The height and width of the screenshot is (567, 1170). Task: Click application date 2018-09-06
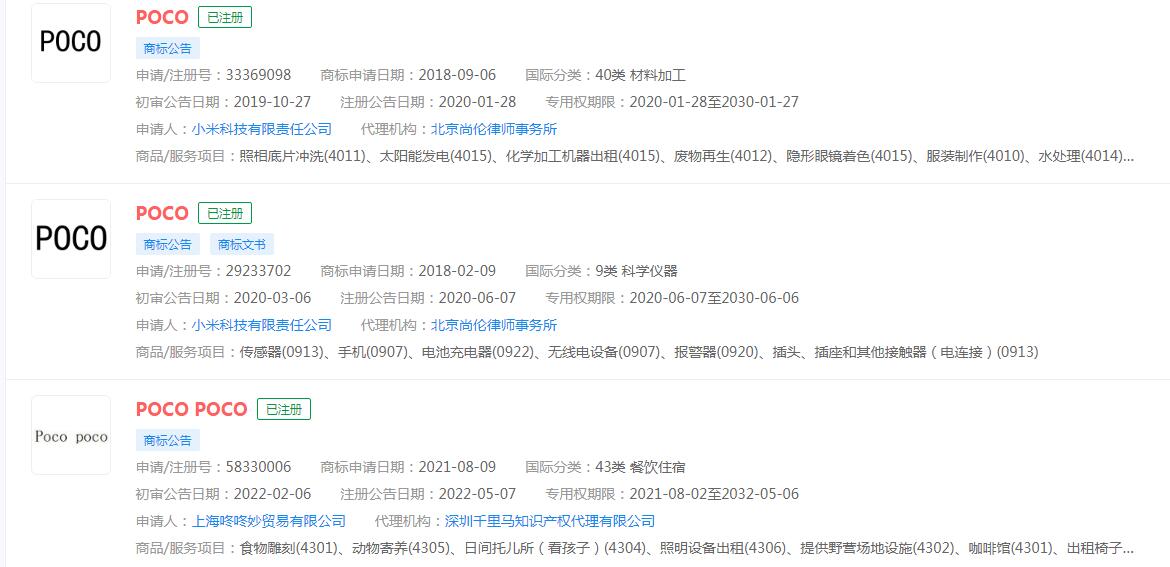[457, 75]
